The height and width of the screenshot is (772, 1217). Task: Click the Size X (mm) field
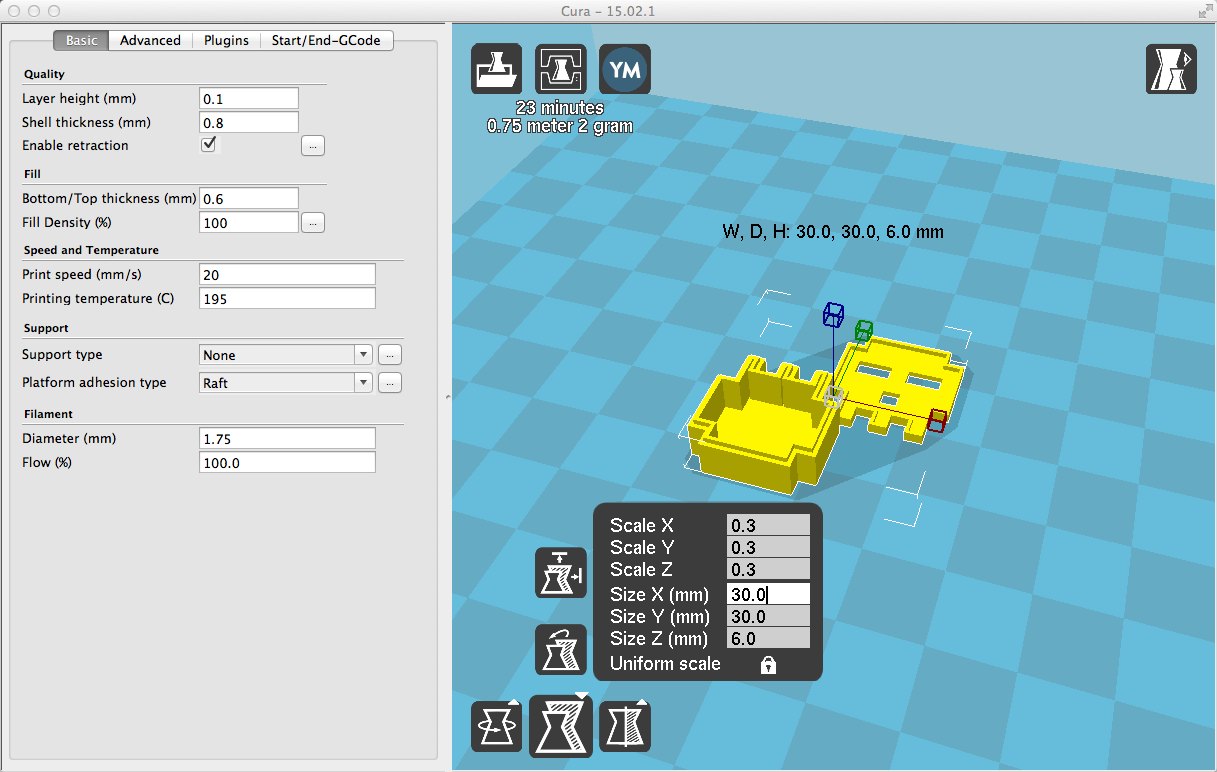[x=768, y=594]
